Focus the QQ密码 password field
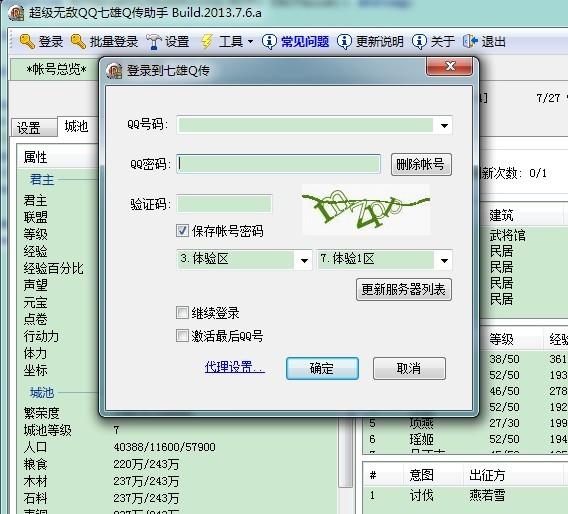 (x=278, y=164)
